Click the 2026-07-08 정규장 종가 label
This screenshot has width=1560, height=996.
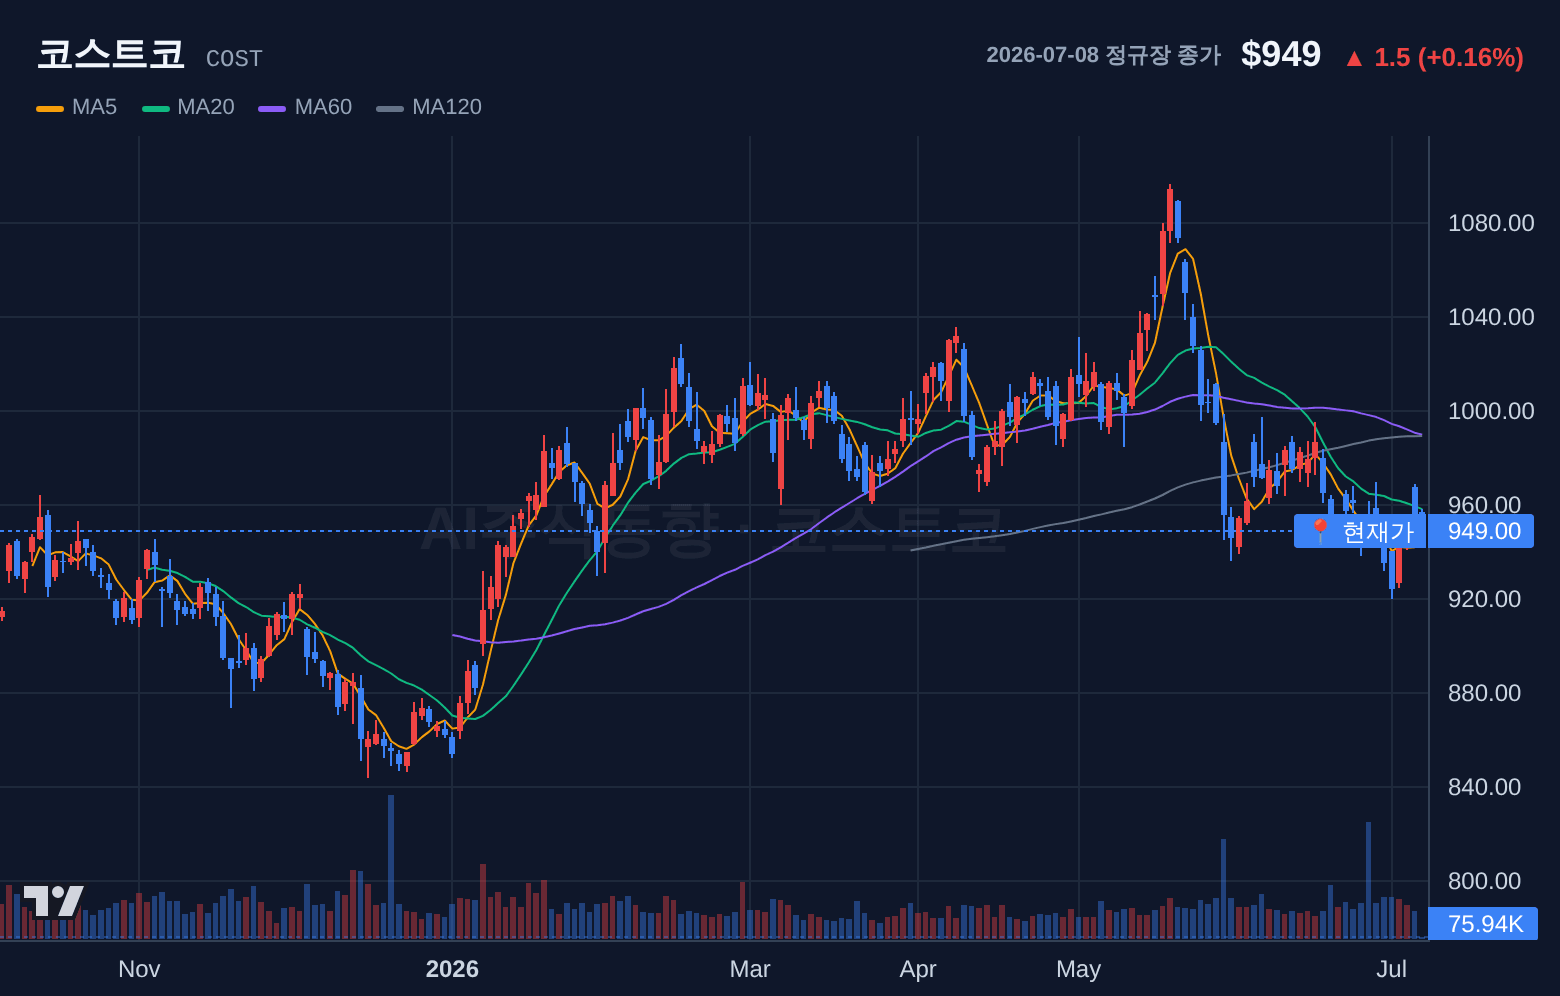(1104, 55)
